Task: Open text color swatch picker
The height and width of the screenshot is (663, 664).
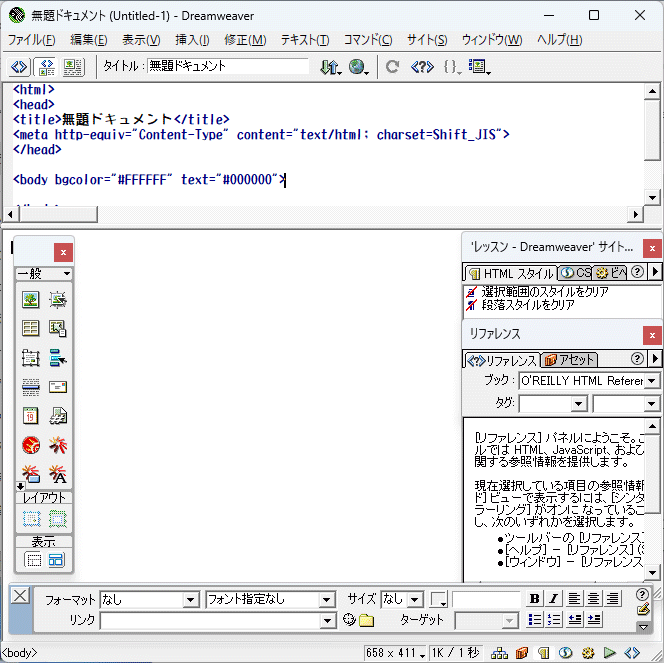Action: [439, 599]
